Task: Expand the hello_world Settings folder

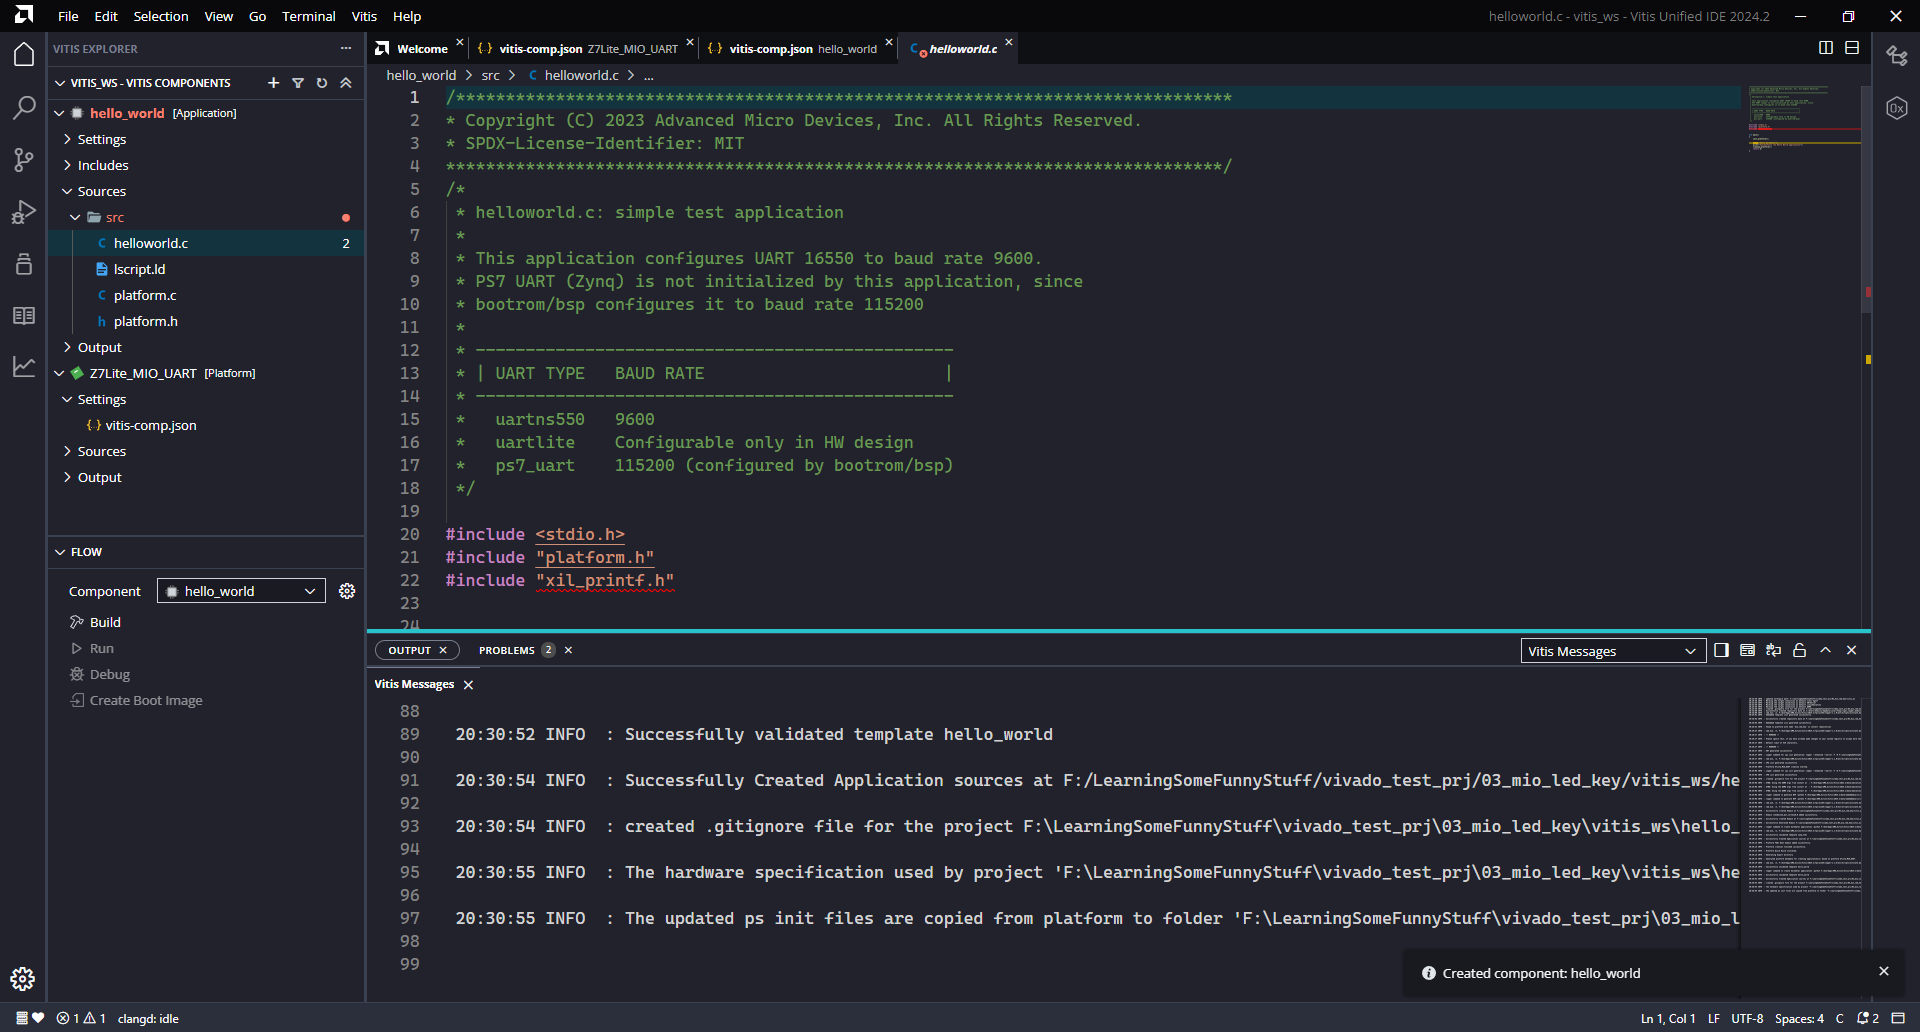Action: (x=67, y=139)
